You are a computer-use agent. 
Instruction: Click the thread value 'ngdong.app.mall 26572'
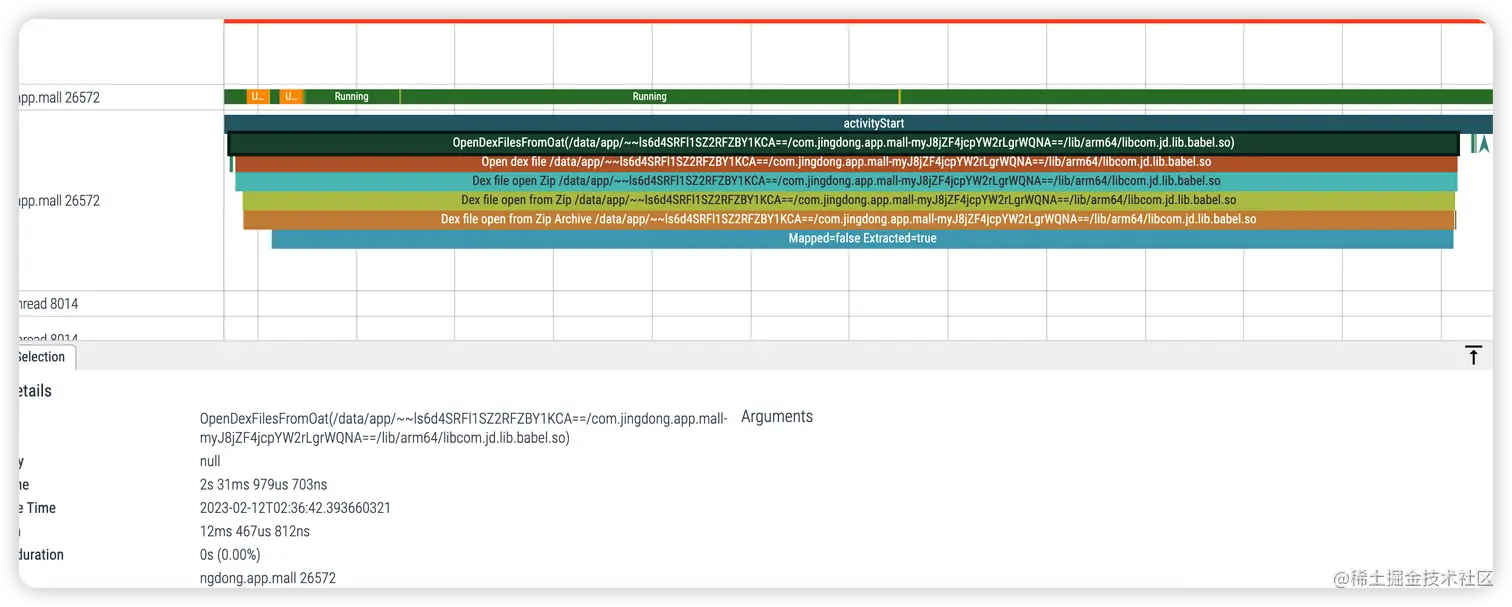point(268,578)
